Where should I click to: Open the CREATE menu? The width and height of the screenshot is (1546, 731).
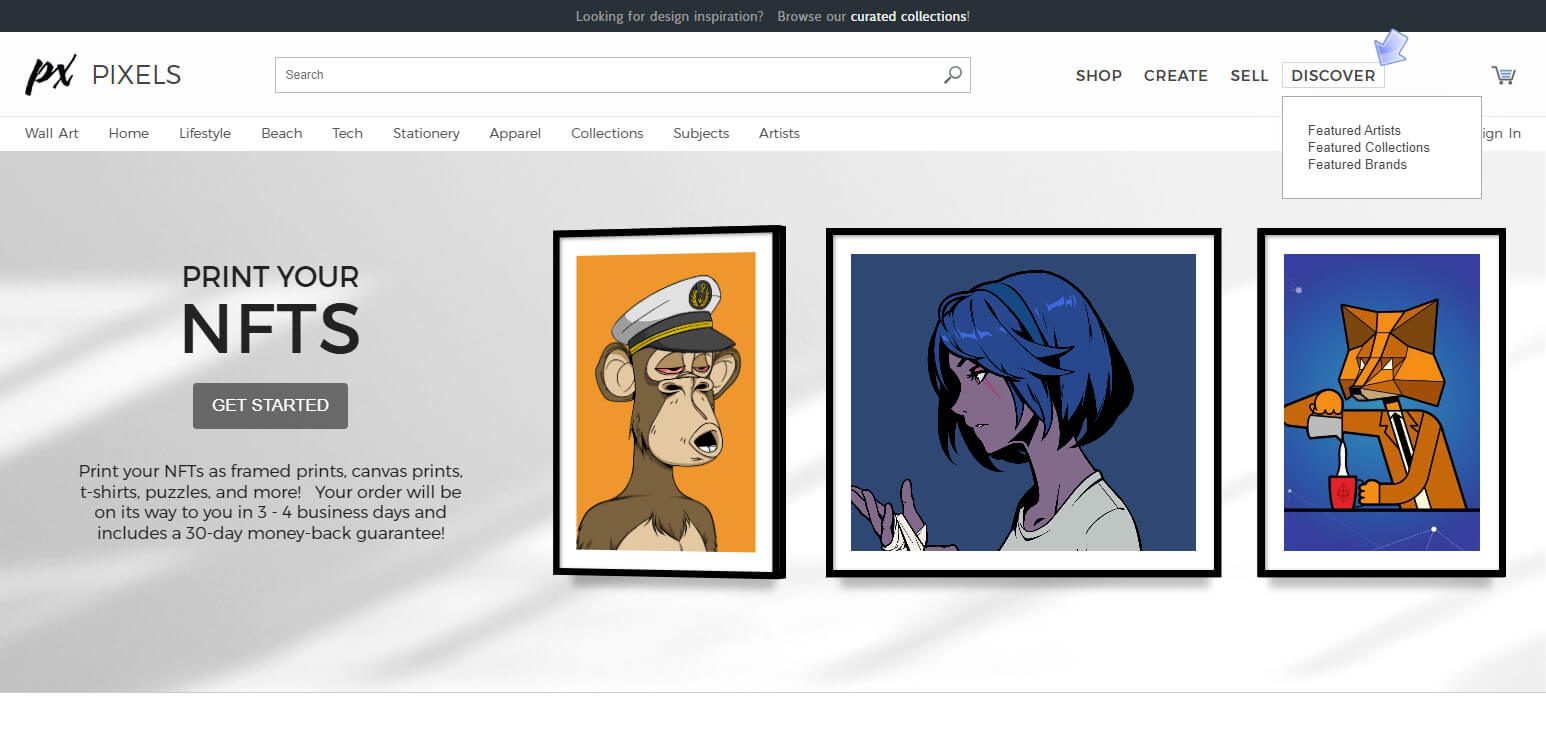tap(1176, 75)
